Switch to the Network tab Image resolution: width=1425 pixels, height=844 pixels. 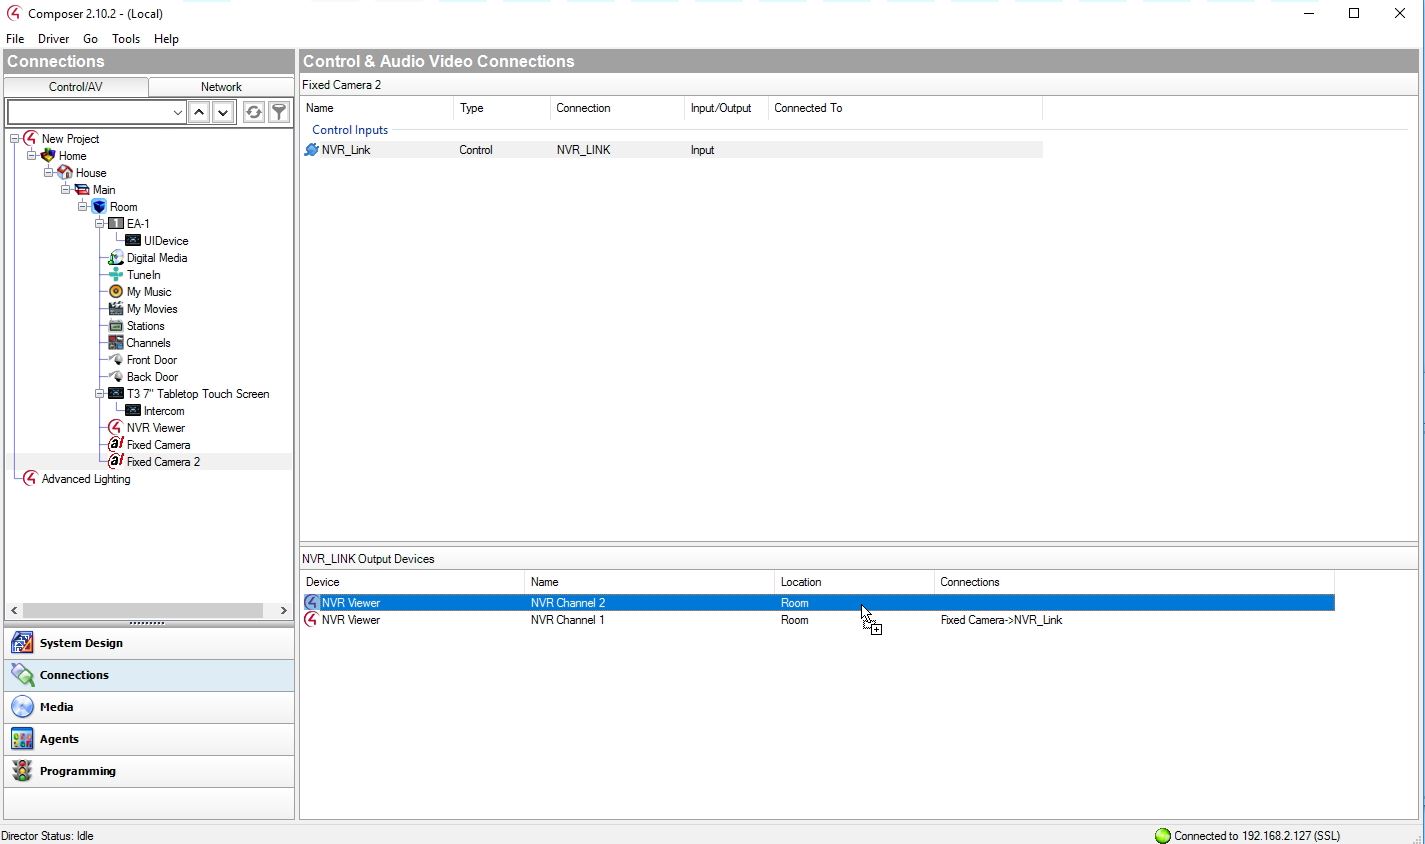point(221,87)
